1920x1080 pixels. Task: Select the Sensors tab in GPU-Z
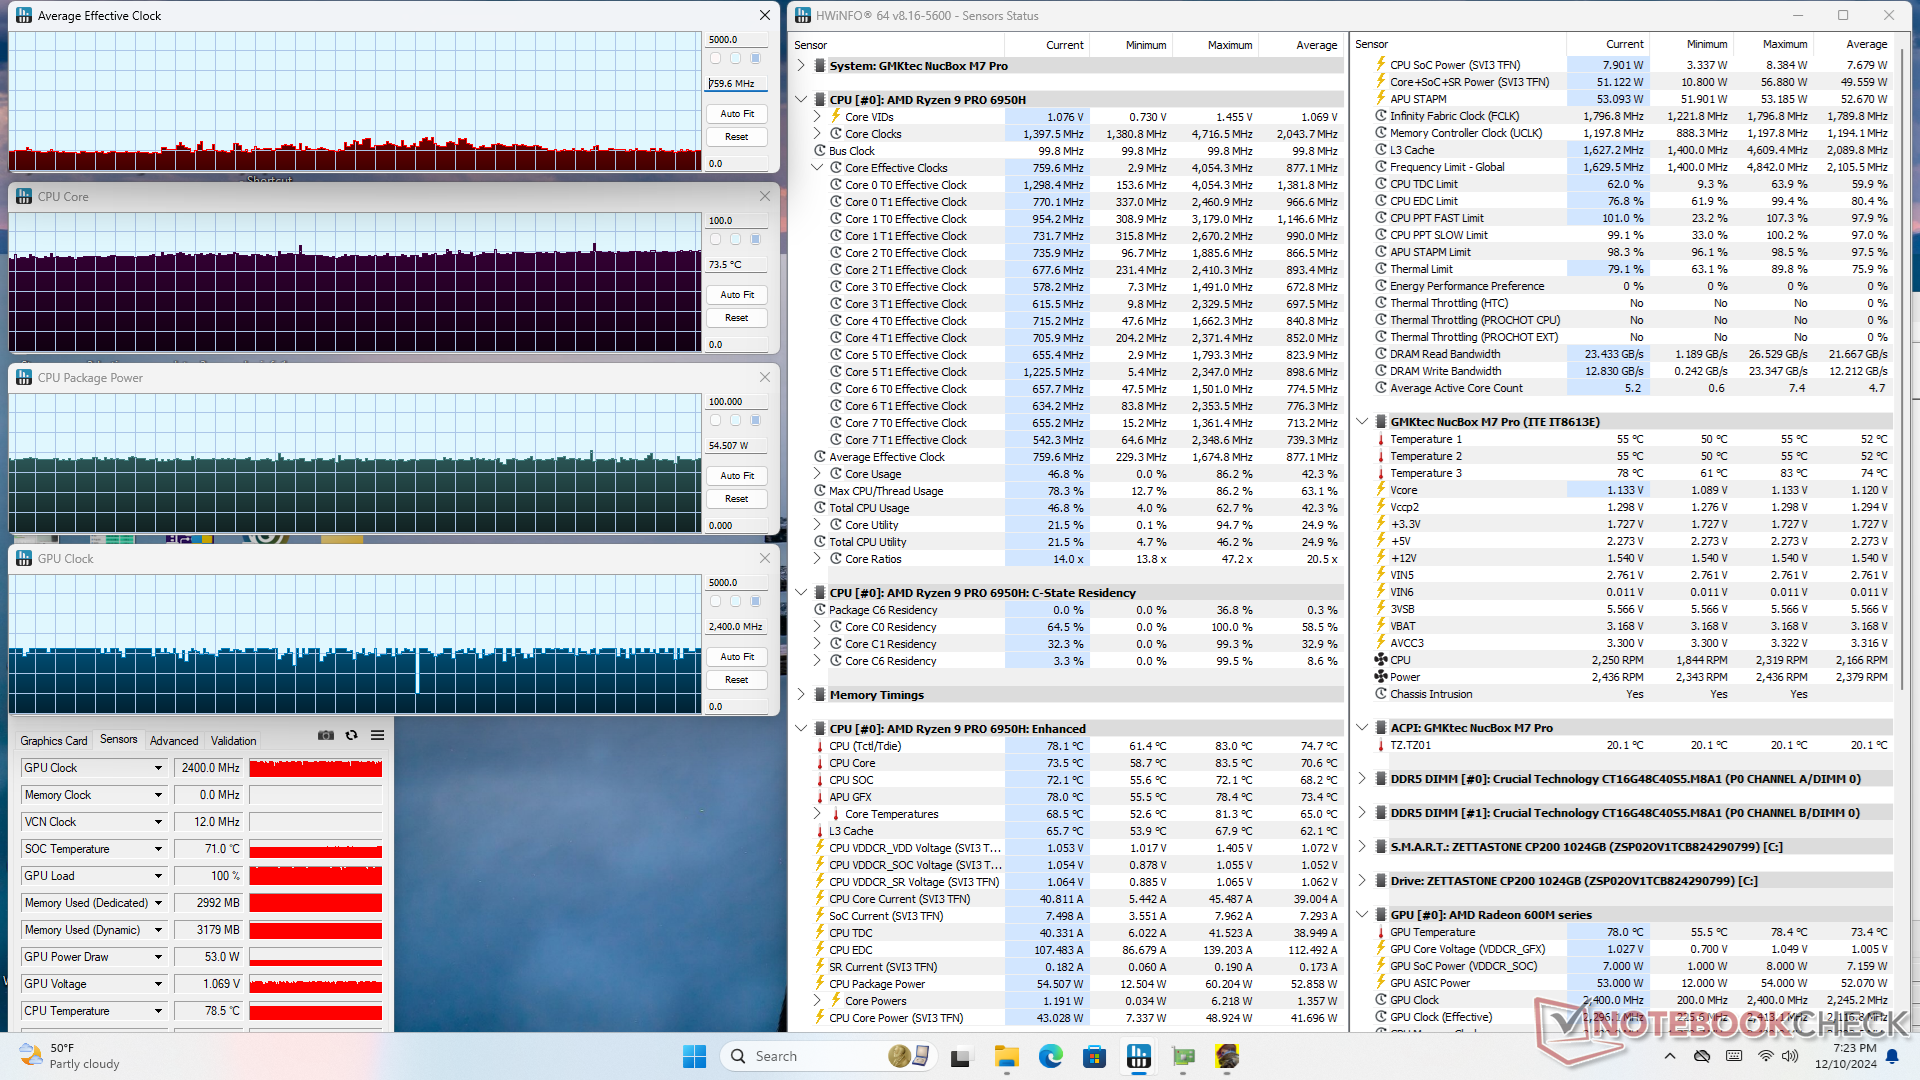119,739
